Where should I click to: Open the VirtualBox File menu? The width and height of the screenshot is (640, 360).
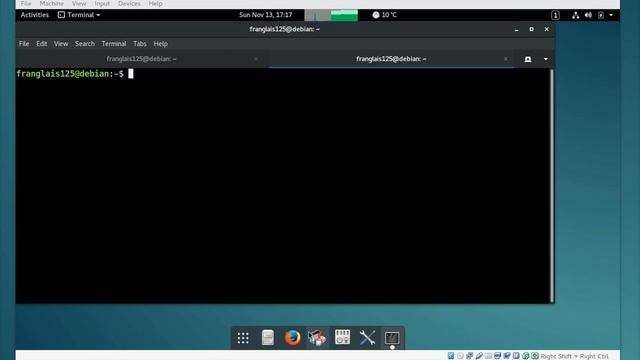click(26, 4)
